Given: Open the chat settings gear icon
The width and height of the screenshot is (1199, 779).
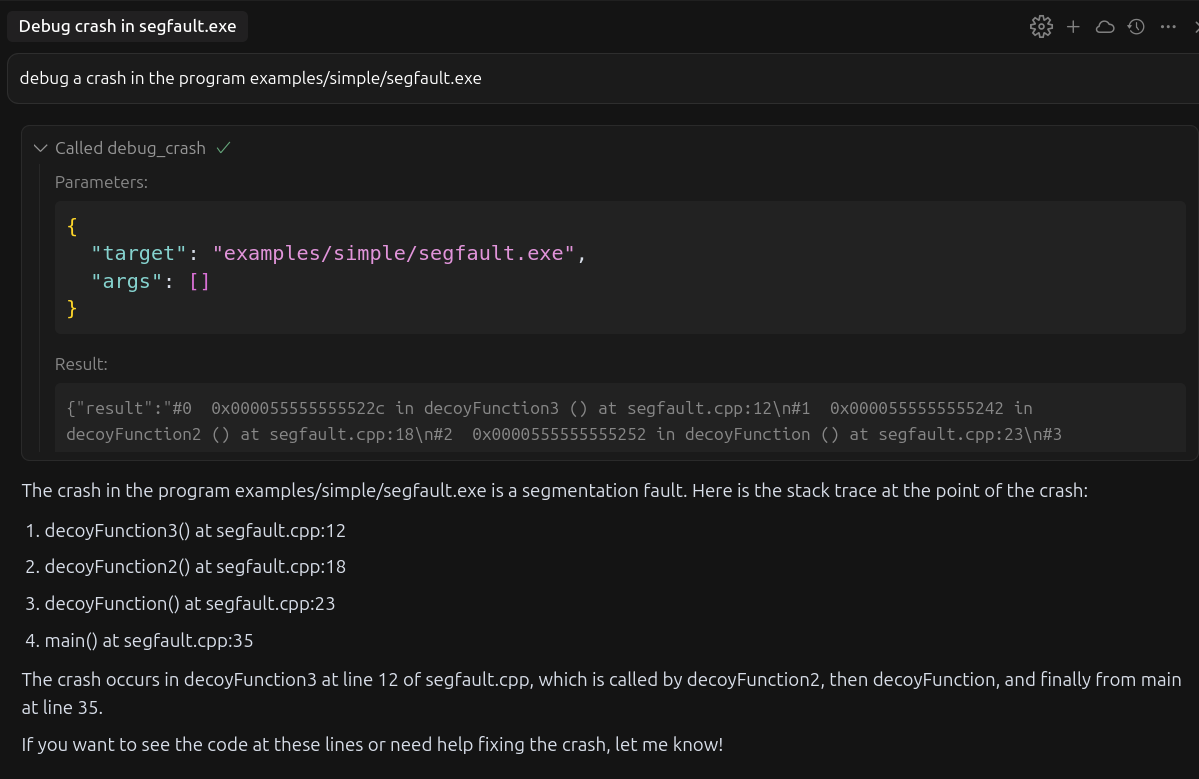Looking at the screenshot, I should 1041,27.
